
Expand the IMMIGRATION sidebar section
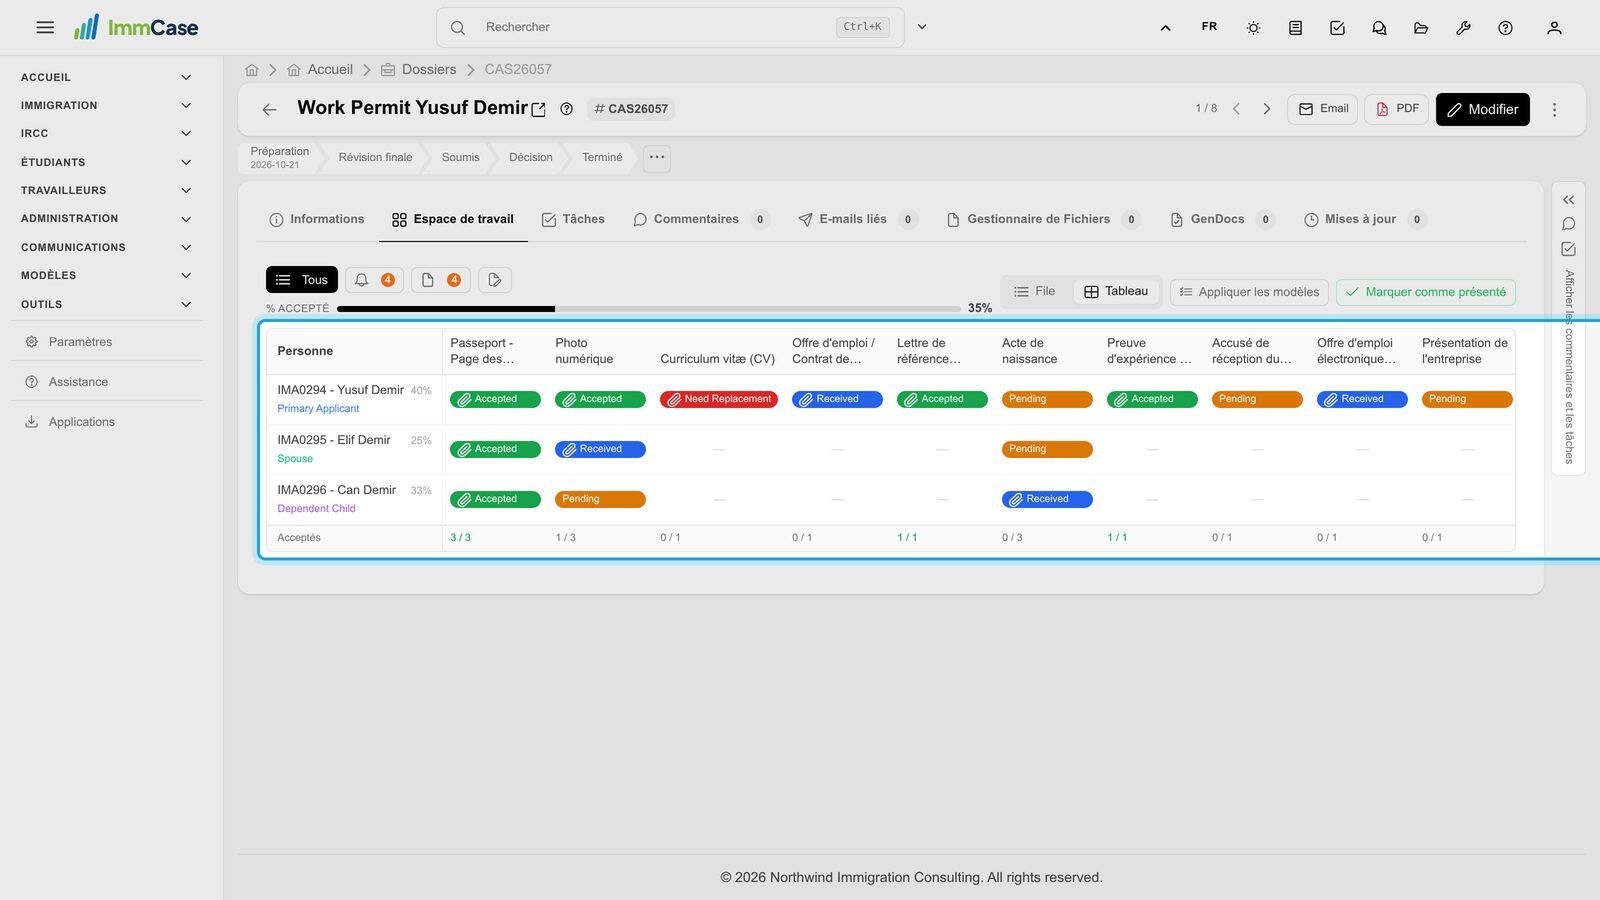tap(106, 106)
